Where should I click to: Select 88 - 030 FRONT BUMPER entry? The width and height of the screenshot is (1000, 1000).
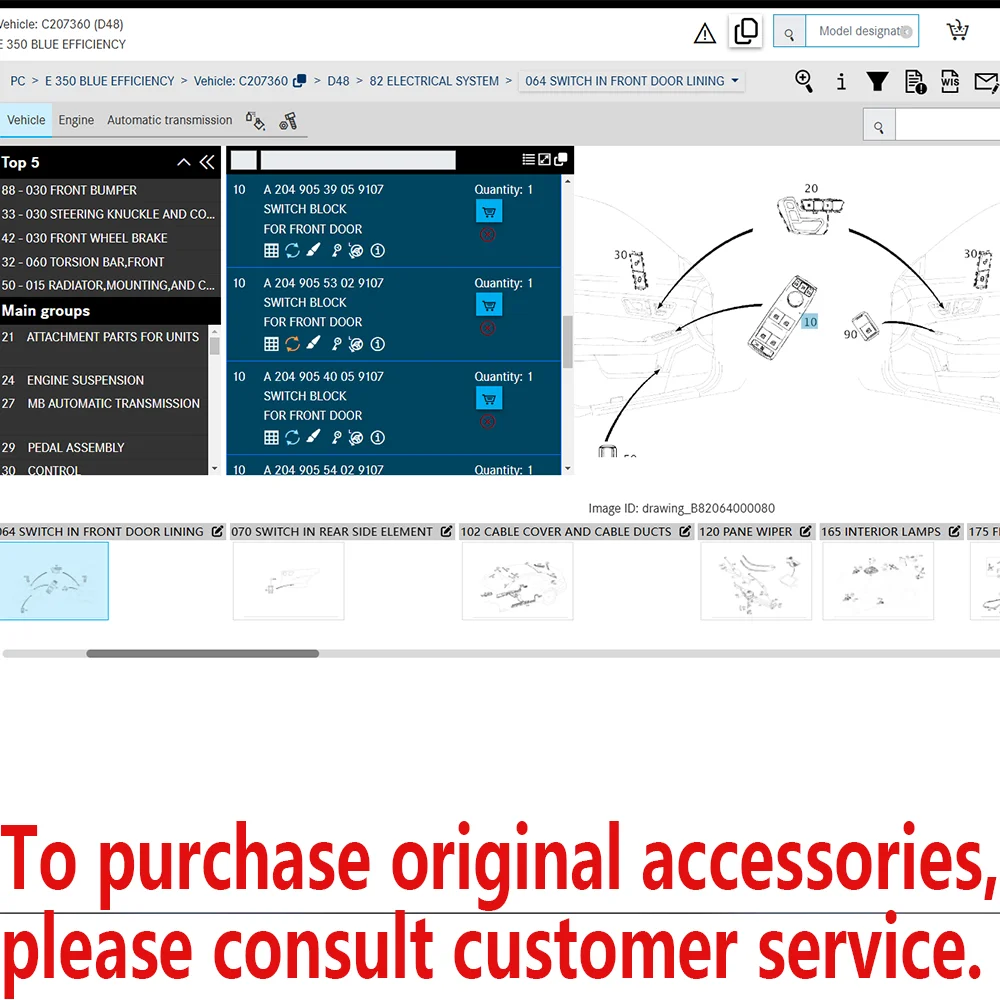[x=110, y=190]
